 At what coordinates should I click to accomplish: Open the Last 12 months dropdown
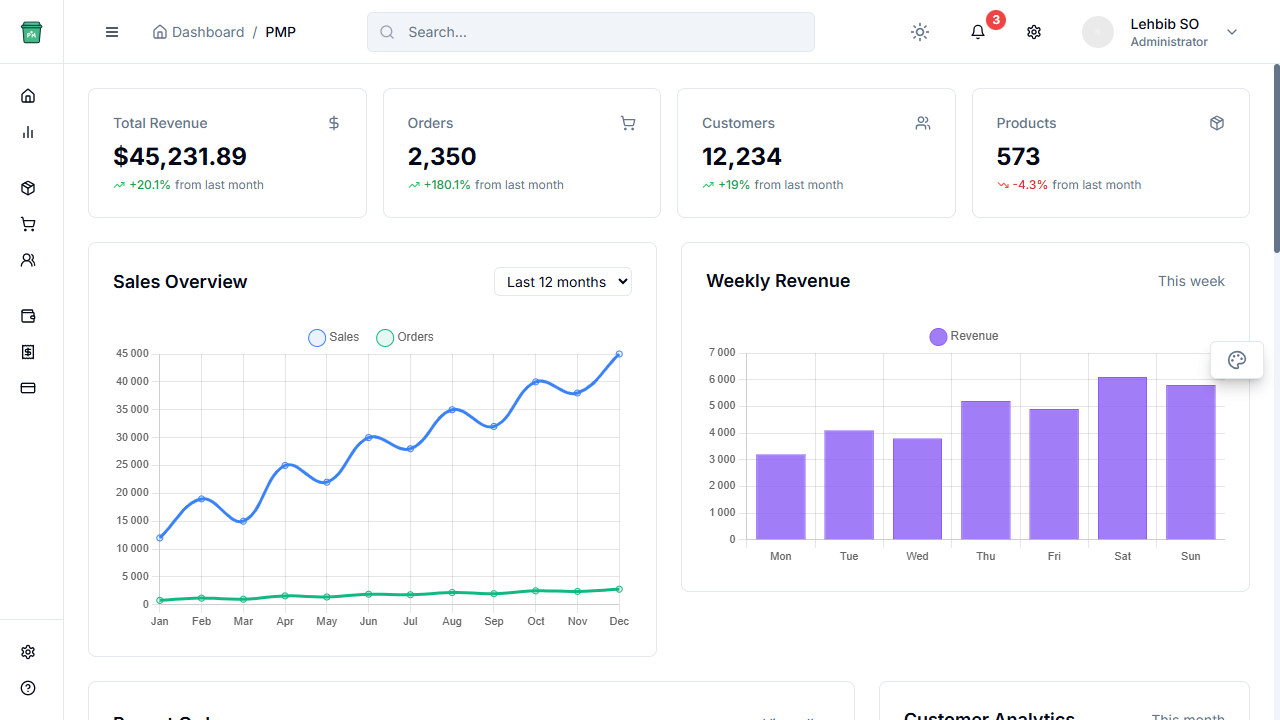[562, 281]
